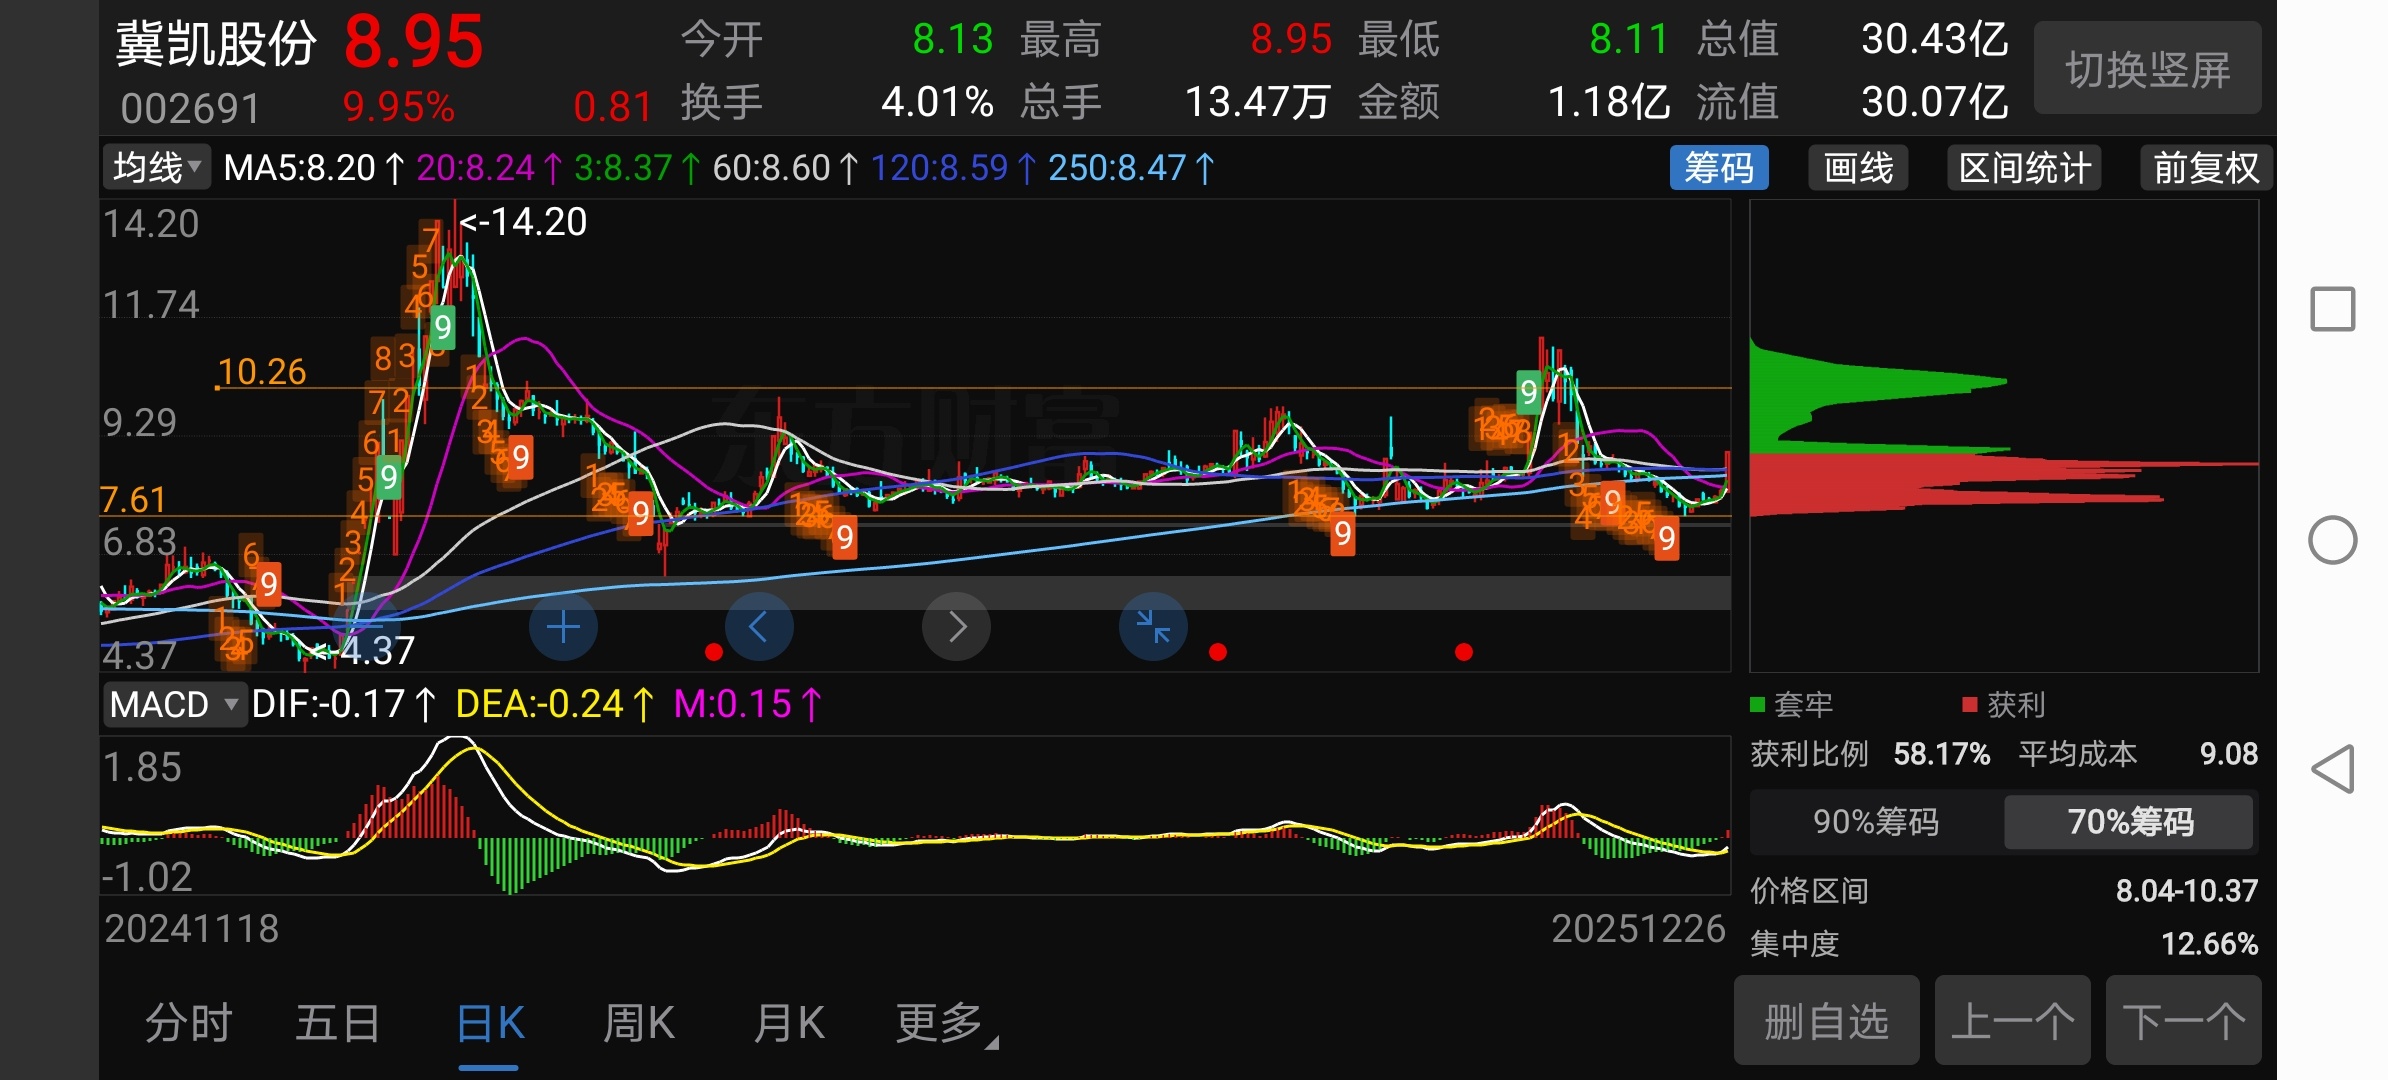This screenshot has width=2388, height=1080.
Task: Click the 删自选 button
Action: [1826, 1021]
